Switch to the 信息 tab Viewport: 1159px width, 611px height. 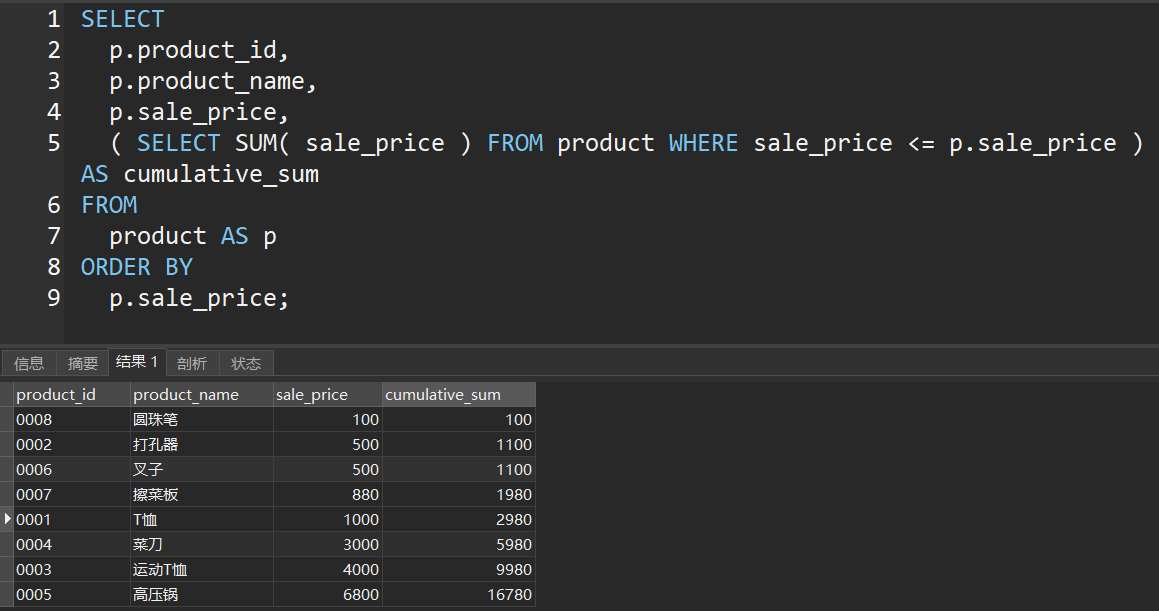click(x=29, y=363)
